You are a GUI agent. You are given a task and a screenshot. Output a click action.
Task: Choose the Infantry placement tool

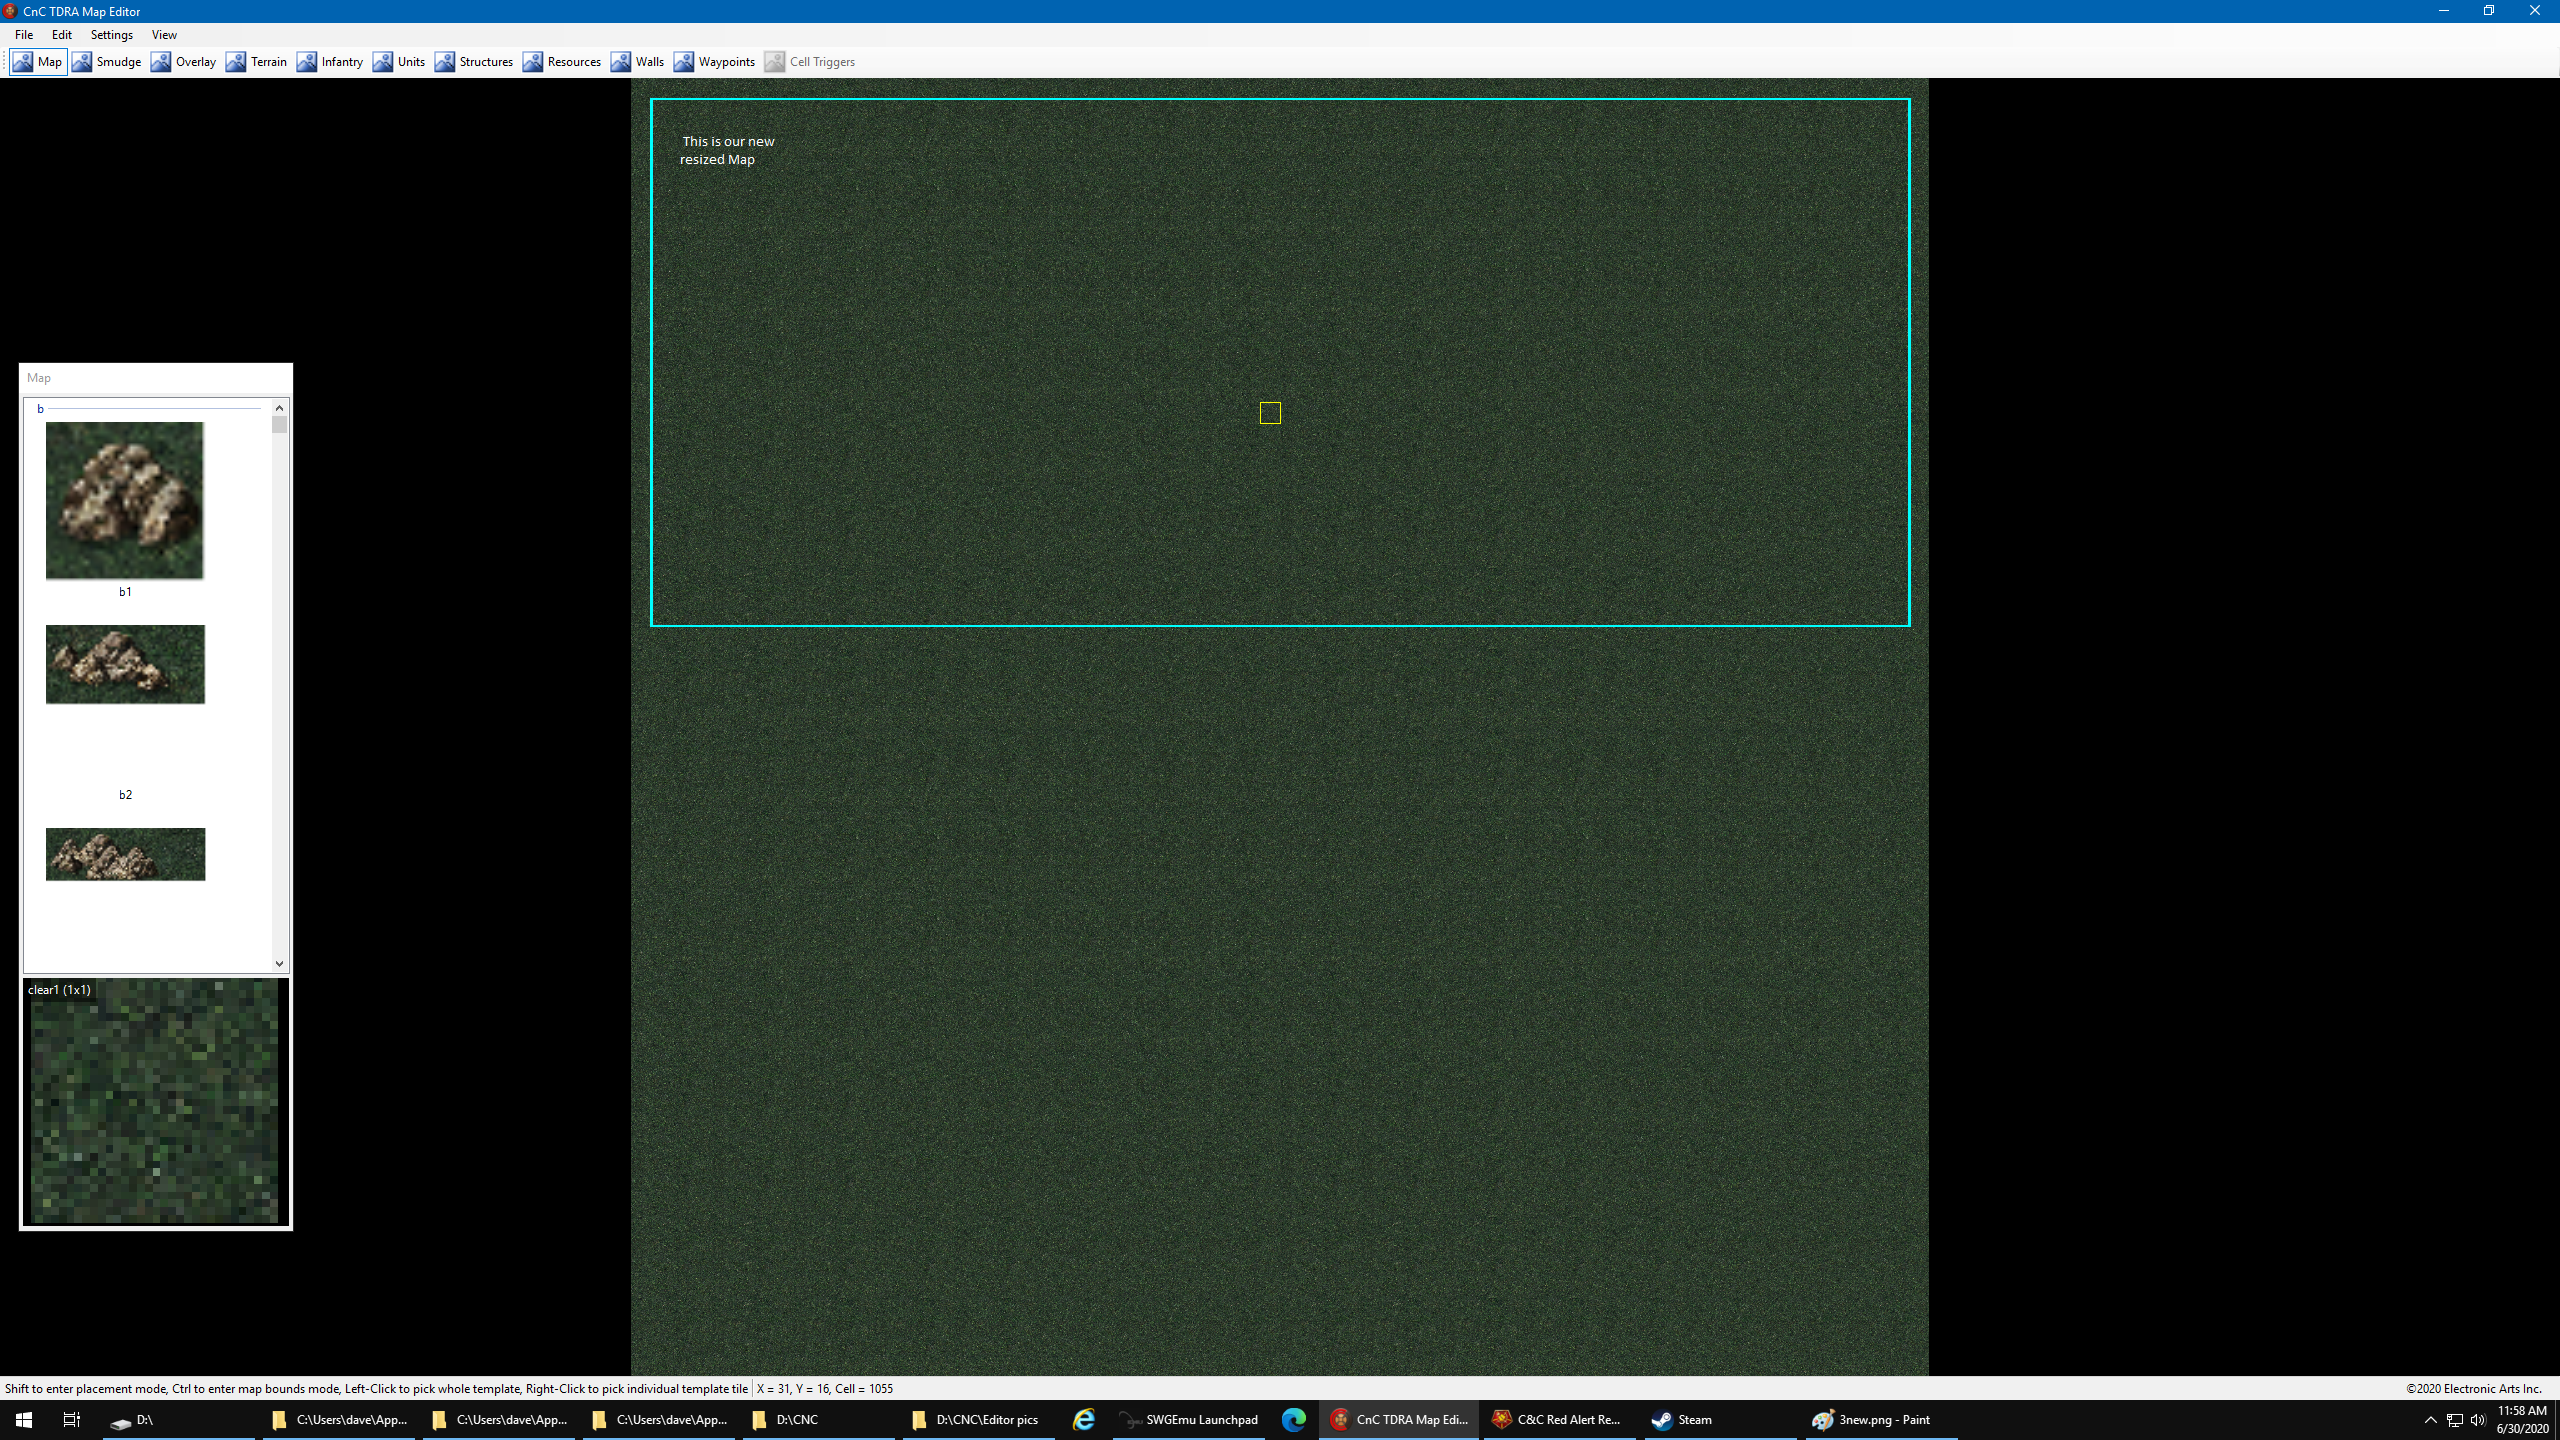tap(330, 62)
